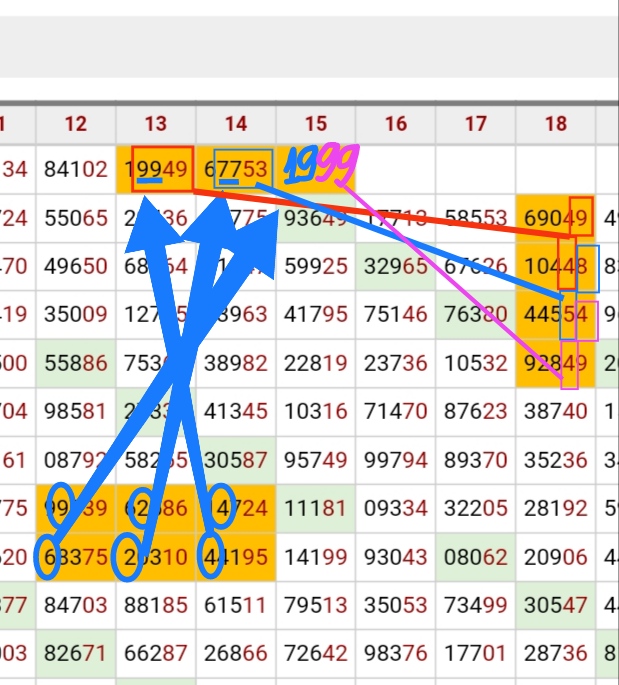Select column header 18
This screenshot has width=619, height=685.
(x=556, y=124)
